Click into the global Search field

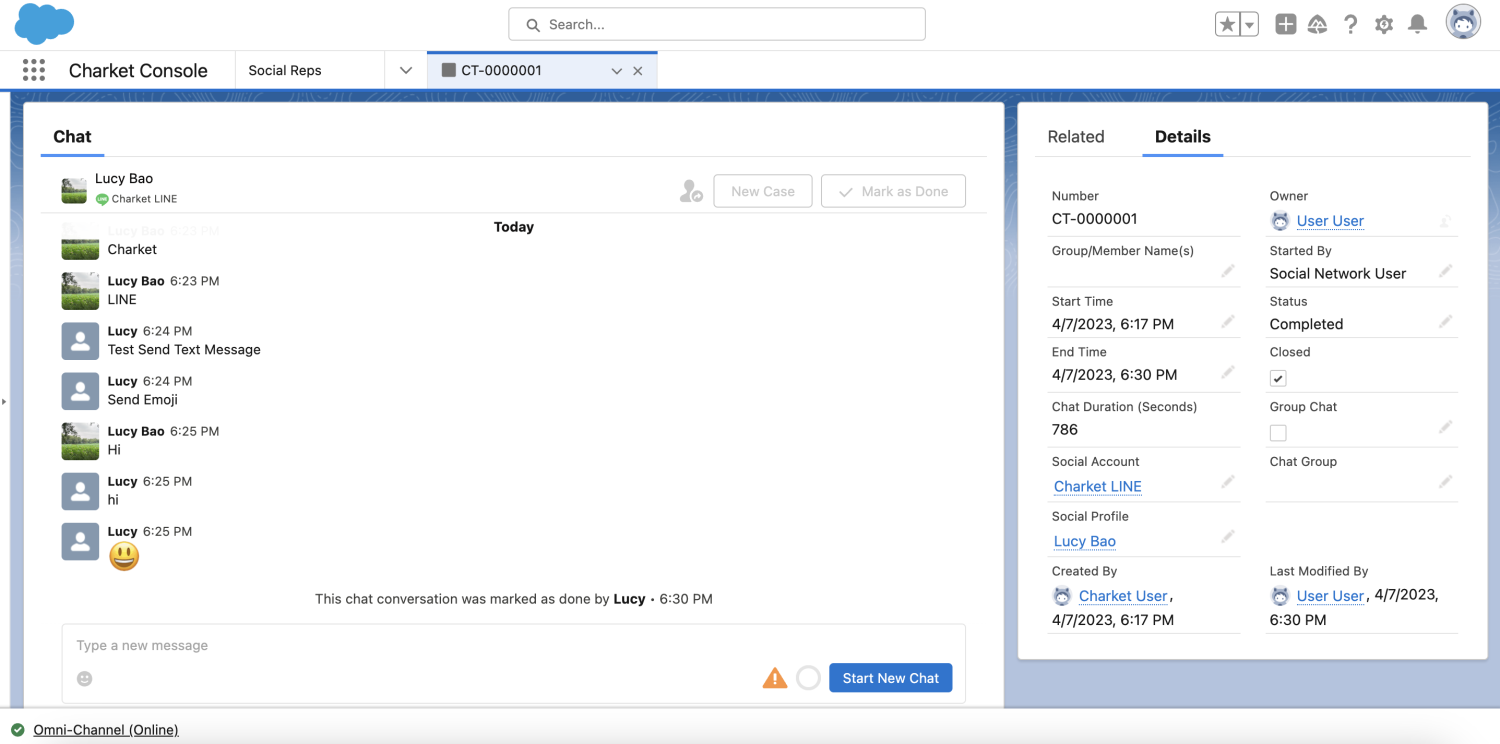717,24
